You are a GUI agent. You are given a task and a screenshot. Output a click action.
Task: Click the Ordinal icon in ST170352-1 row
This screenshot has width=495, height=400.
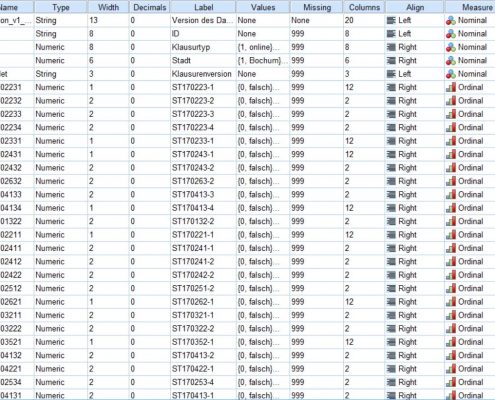[x=451, y=342]
